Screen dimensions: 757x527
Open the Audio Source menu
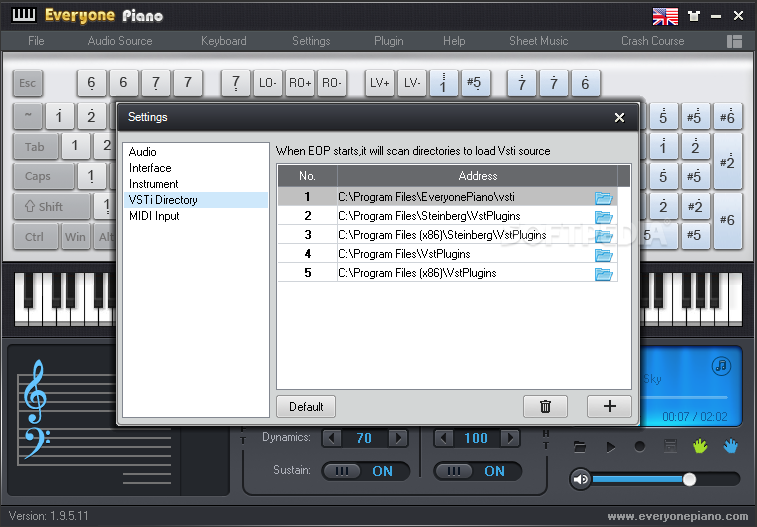pos(120,41)
